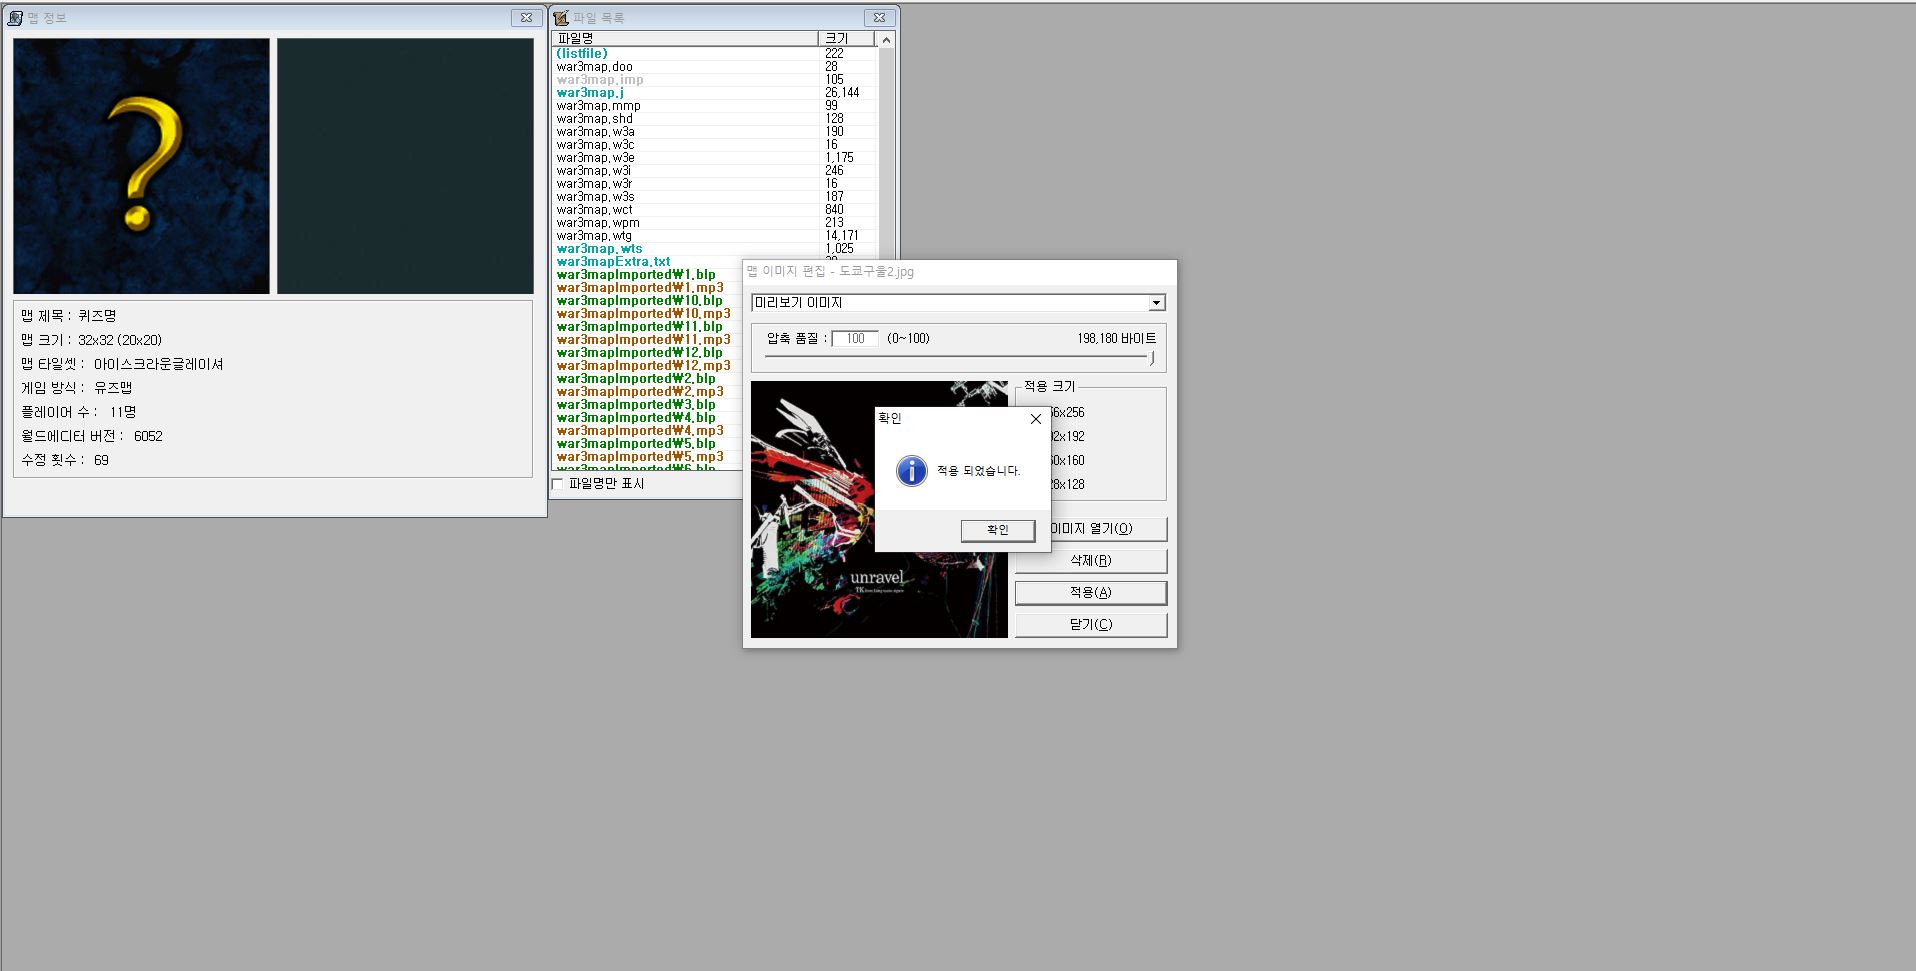Click the 맵 제목 : 퀴즈명 line
This screenshot has height=971, width=1916.
(69, 316)
